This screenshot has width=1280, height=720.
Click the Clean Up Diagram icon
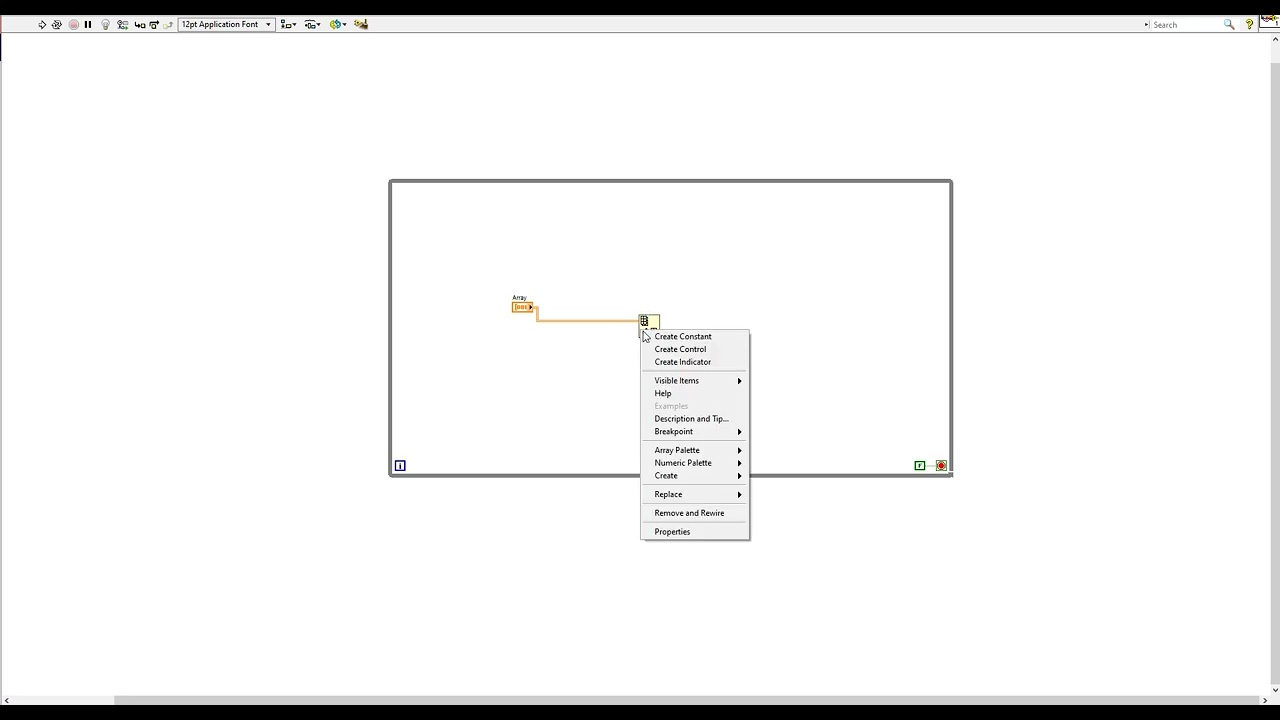pos(361,24)
